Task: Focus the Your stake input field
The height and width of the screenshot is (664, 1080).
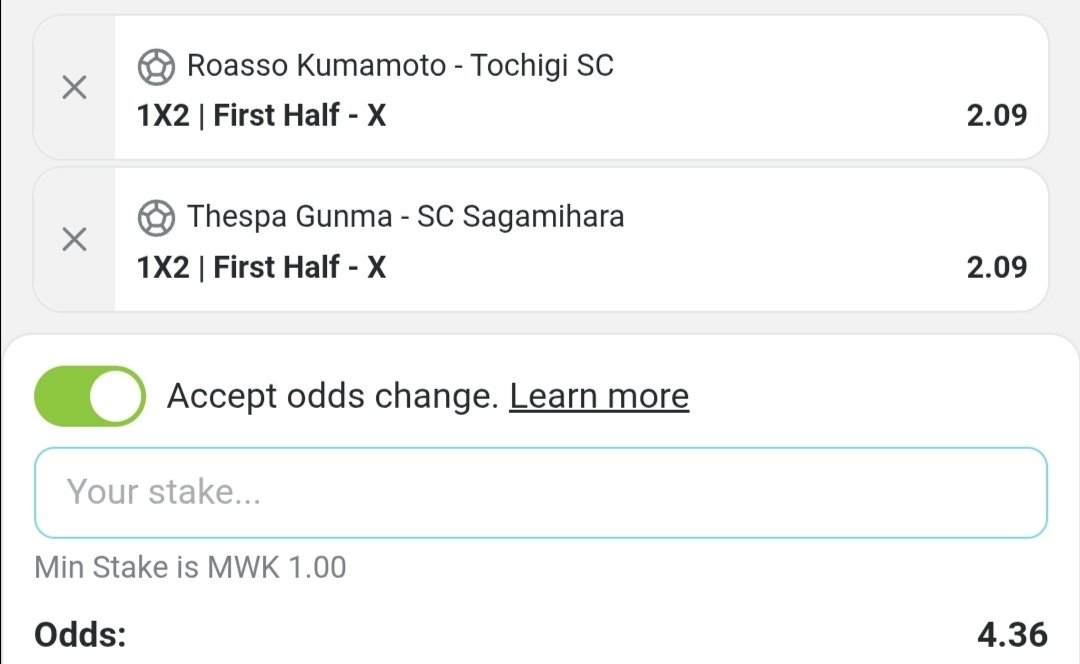Action: coord(541,492)
